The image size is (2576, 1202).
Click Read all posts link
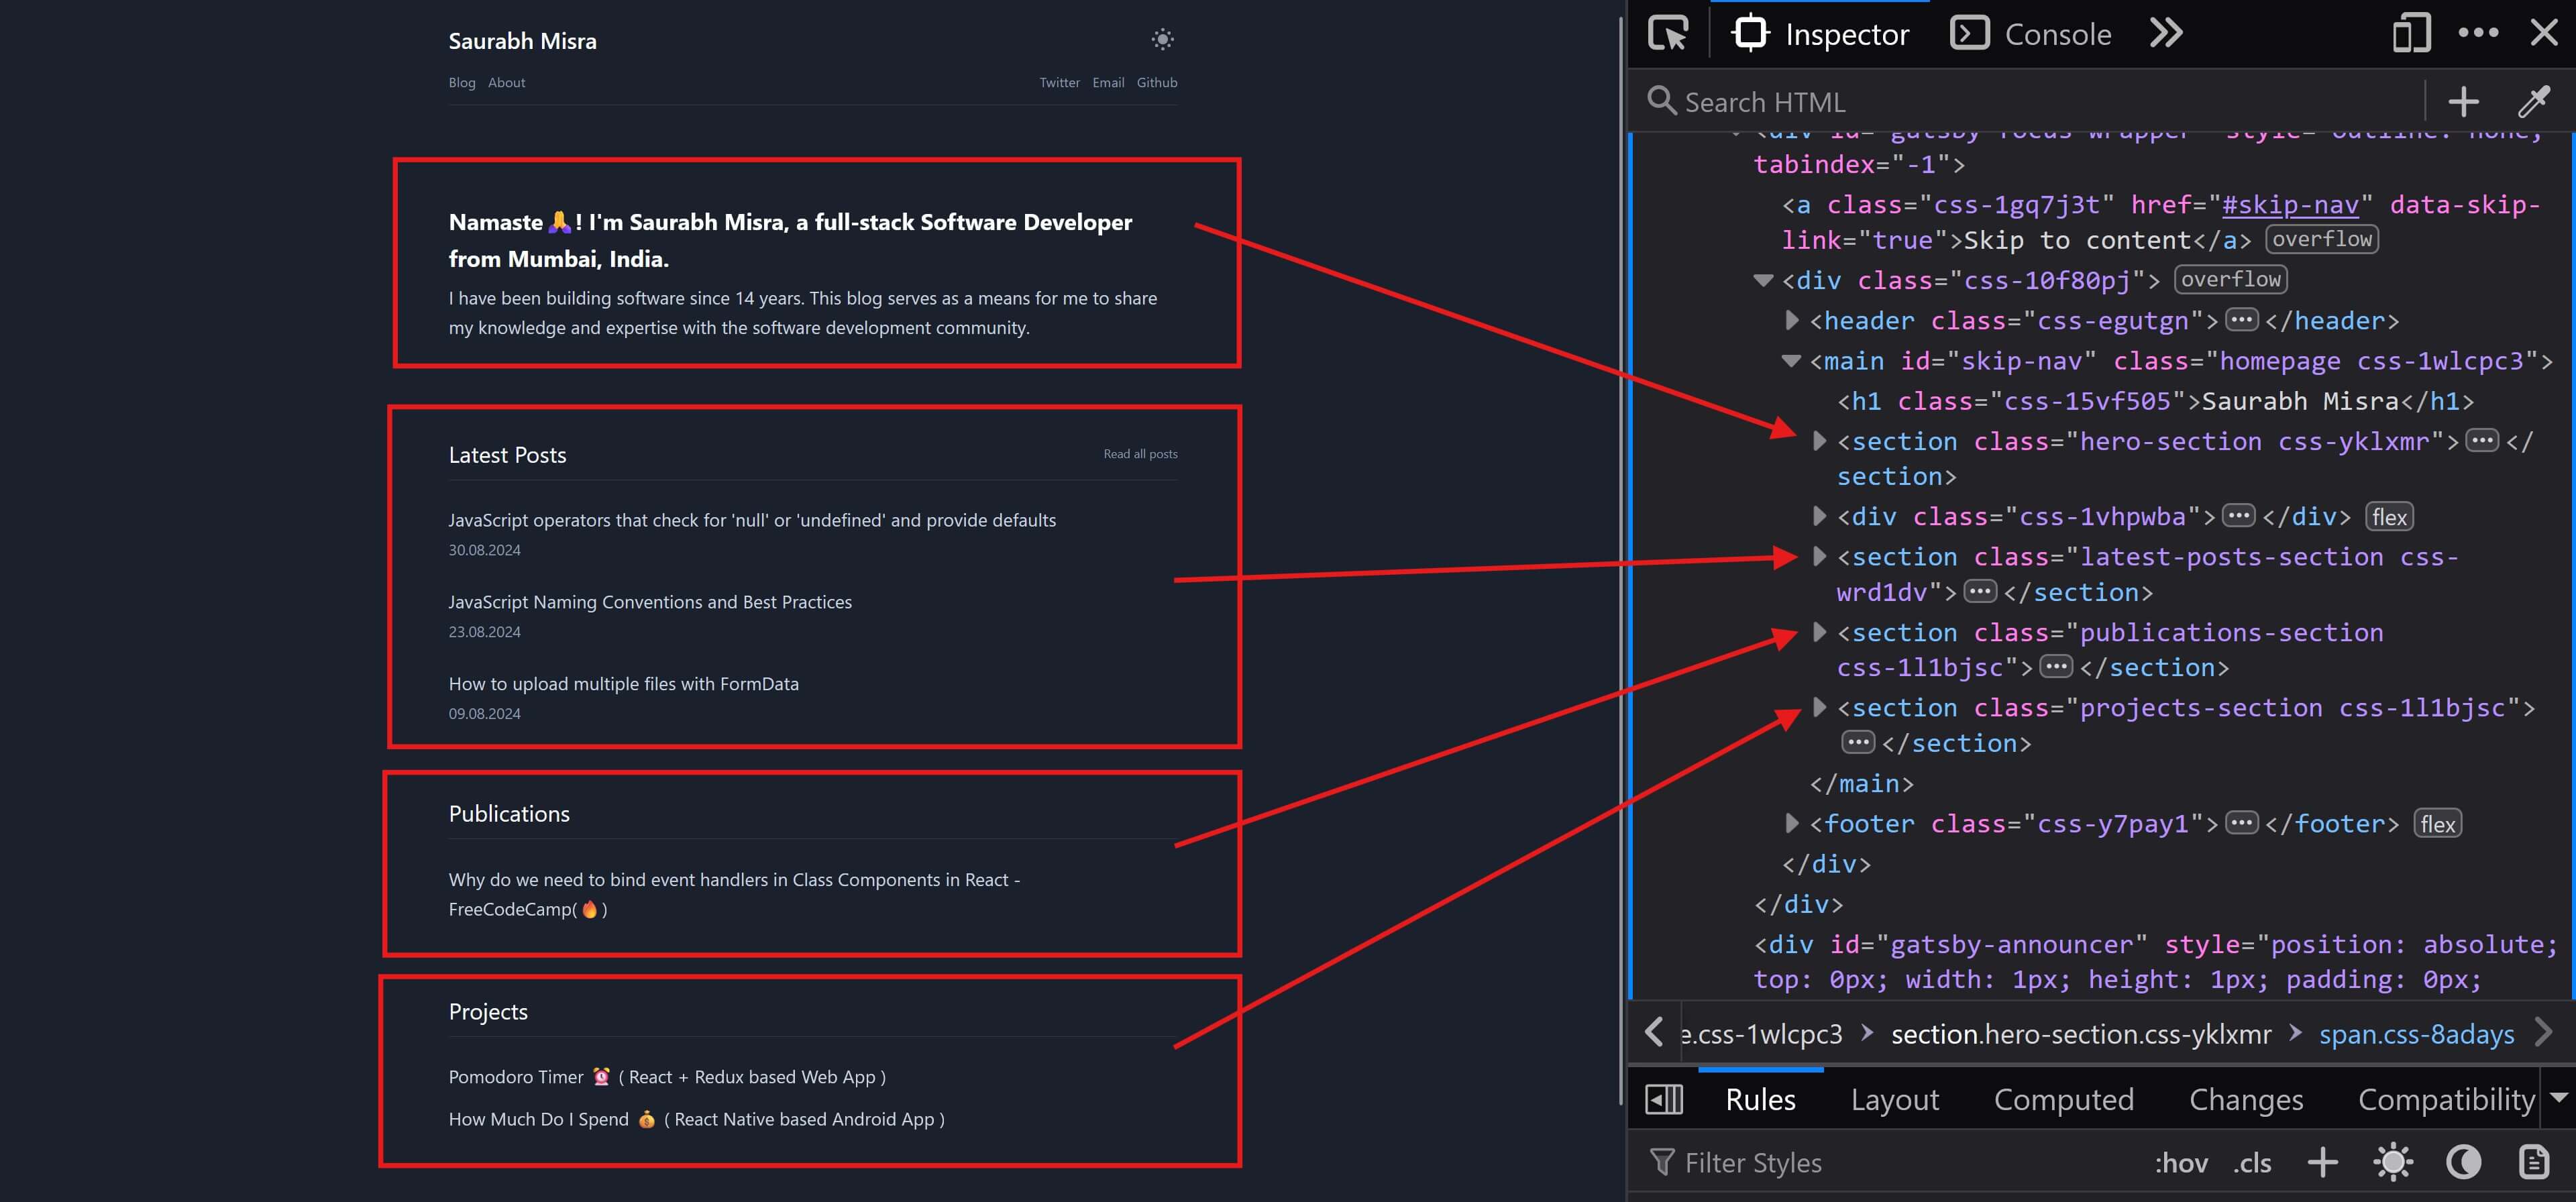point(1140,454)
